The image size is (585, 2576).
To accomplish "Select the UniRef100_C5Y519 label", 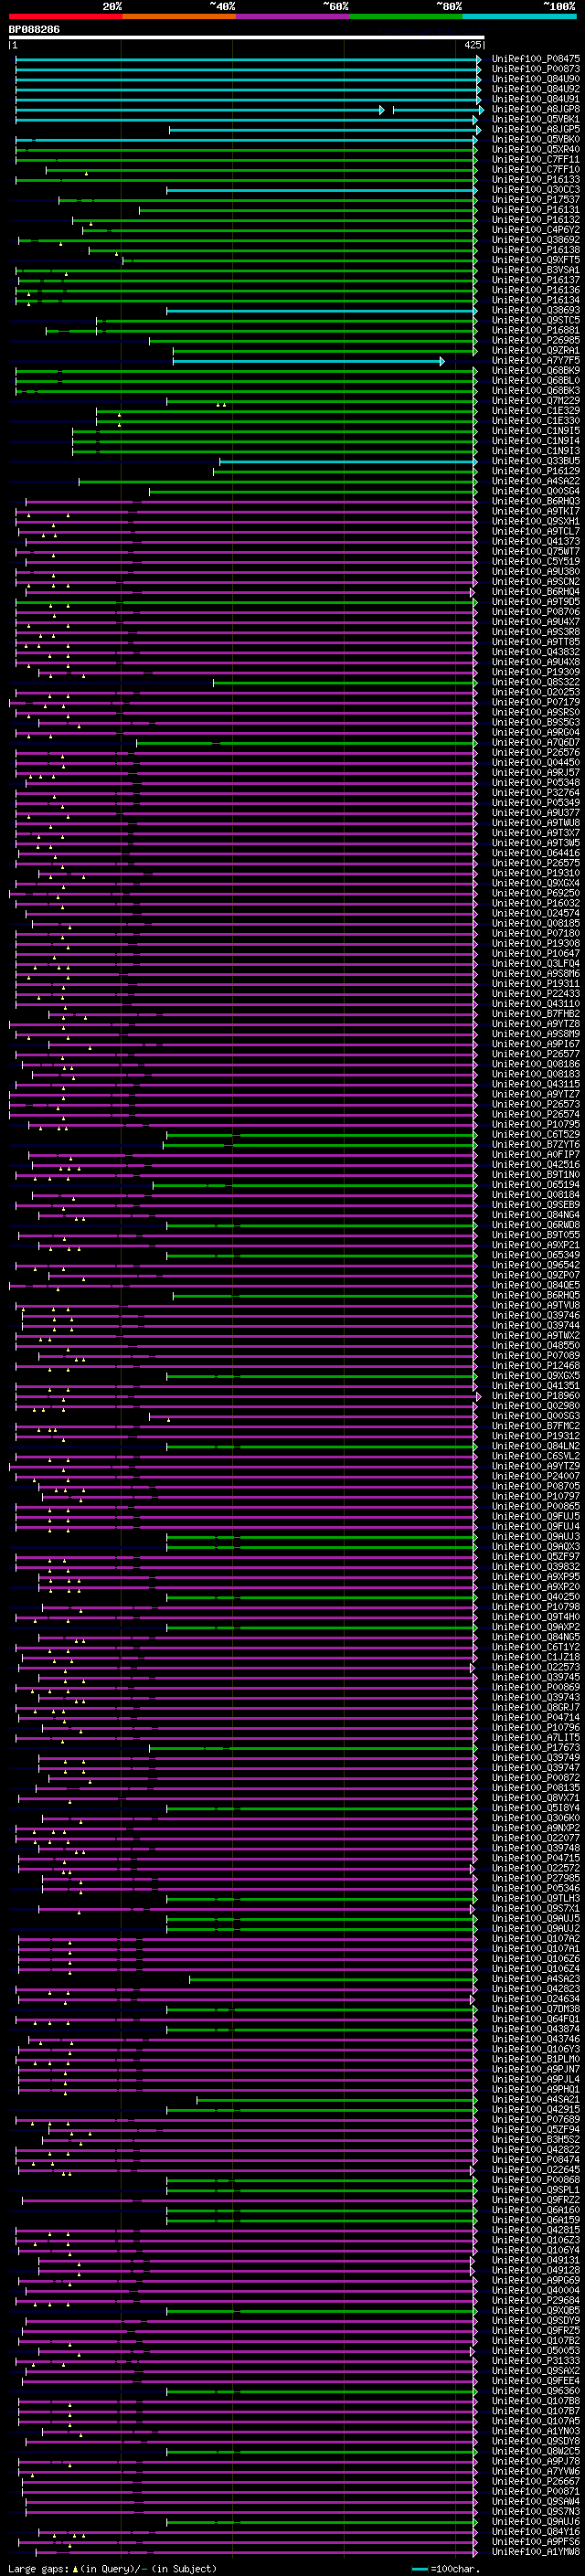I will coord(536,562).
